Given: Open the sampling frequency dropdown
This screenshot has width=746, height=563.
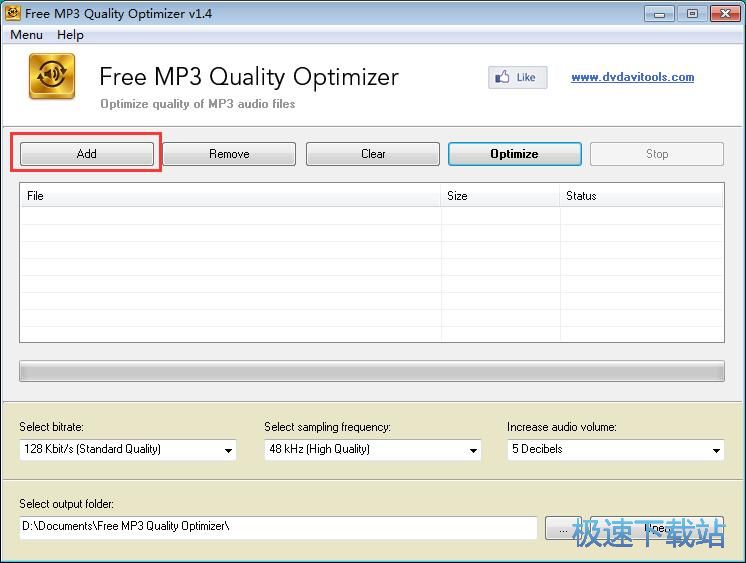Looking at the screenshot, I should pyautogui.click(x=372, y=450).
